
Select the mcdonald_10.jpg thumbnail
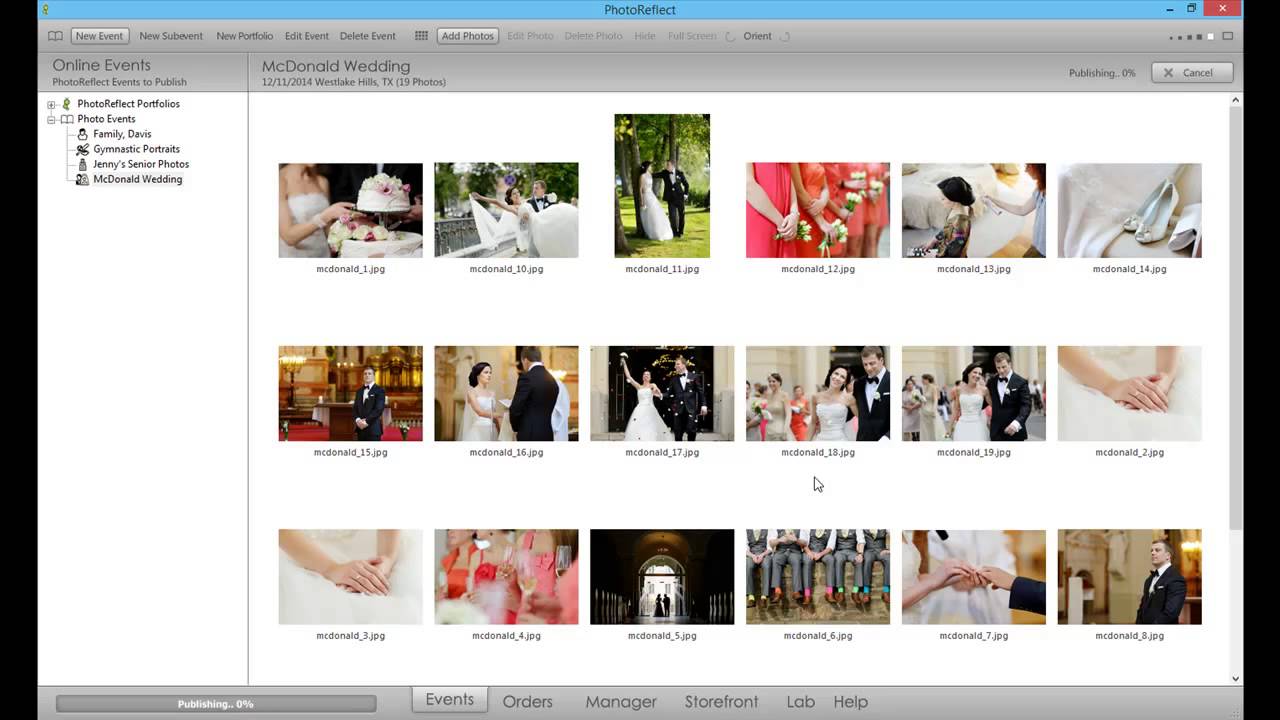(x=506, y=211)
